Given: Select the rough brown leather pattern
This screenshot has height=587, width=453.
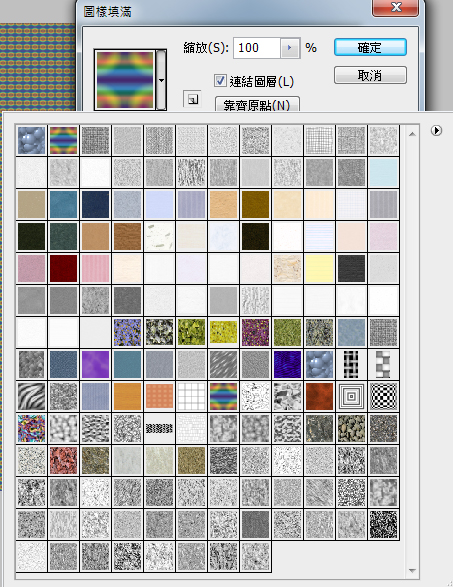Looking at the screenshot, I should click(x=127, y=236).
